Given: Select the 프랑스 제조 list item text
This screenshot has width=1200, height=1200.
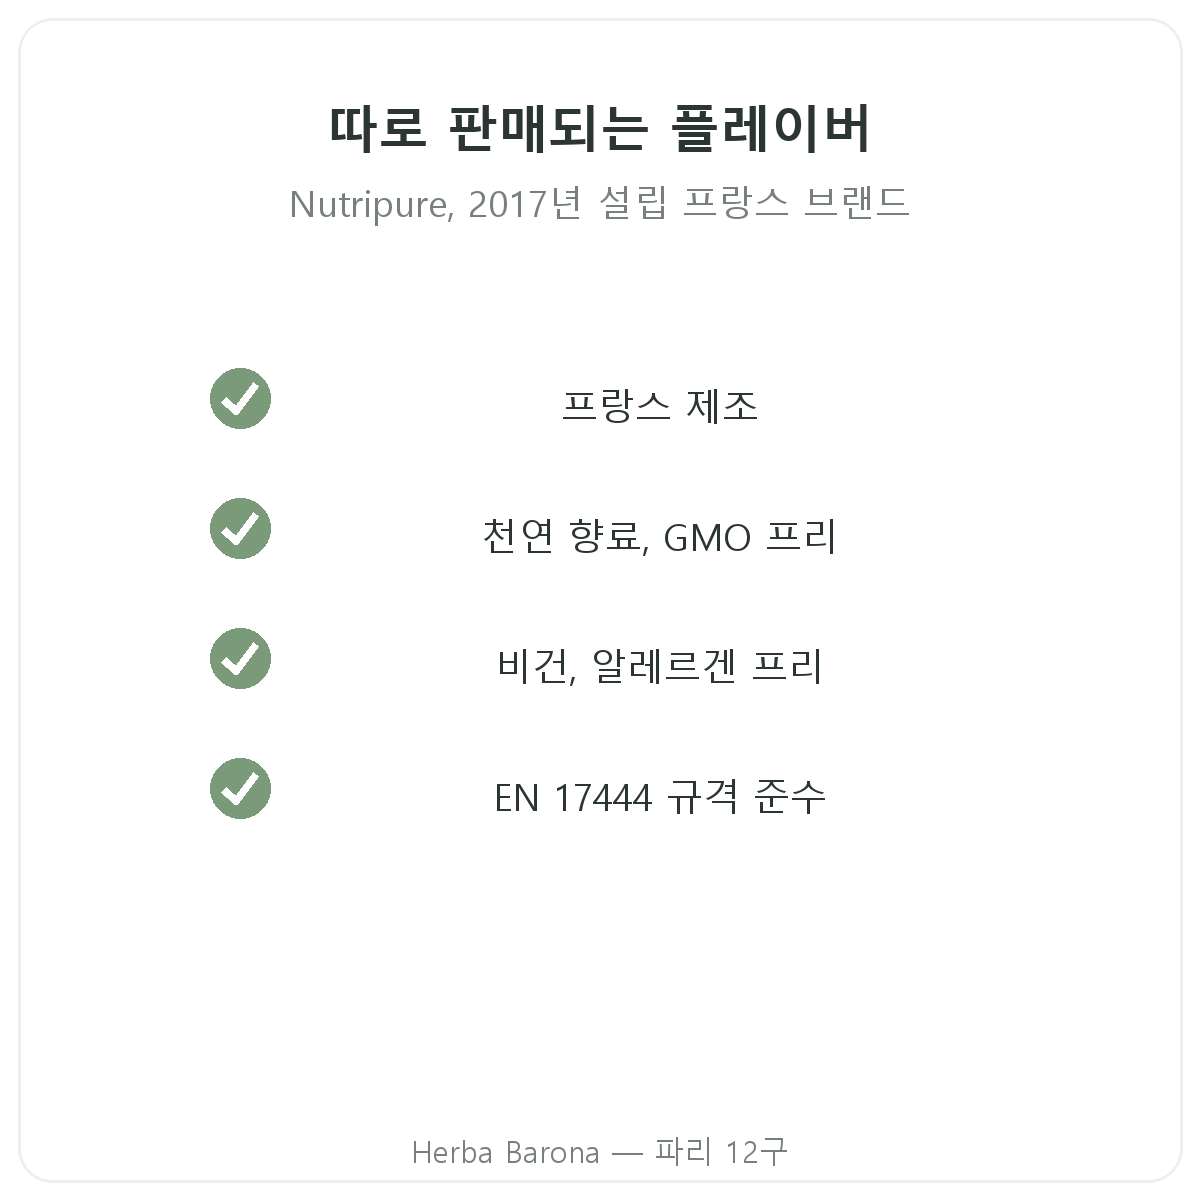Looking at the screenshot, I should (660, 406).
